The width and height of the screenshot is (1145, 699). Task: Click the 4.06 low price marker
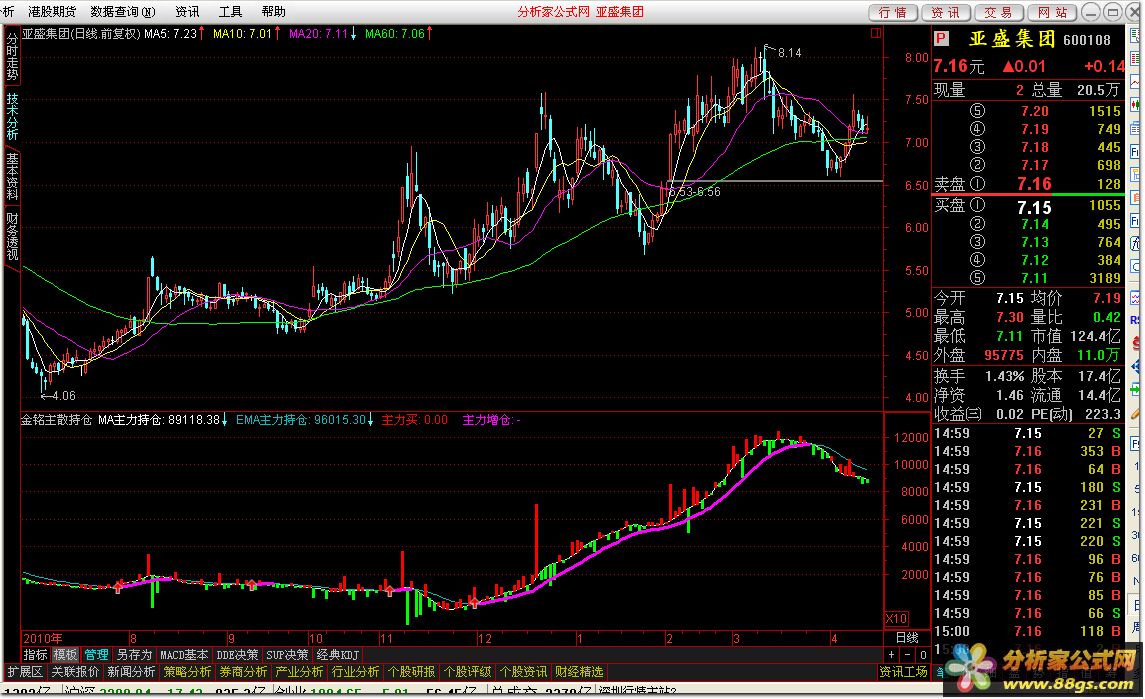click(64, 396)
